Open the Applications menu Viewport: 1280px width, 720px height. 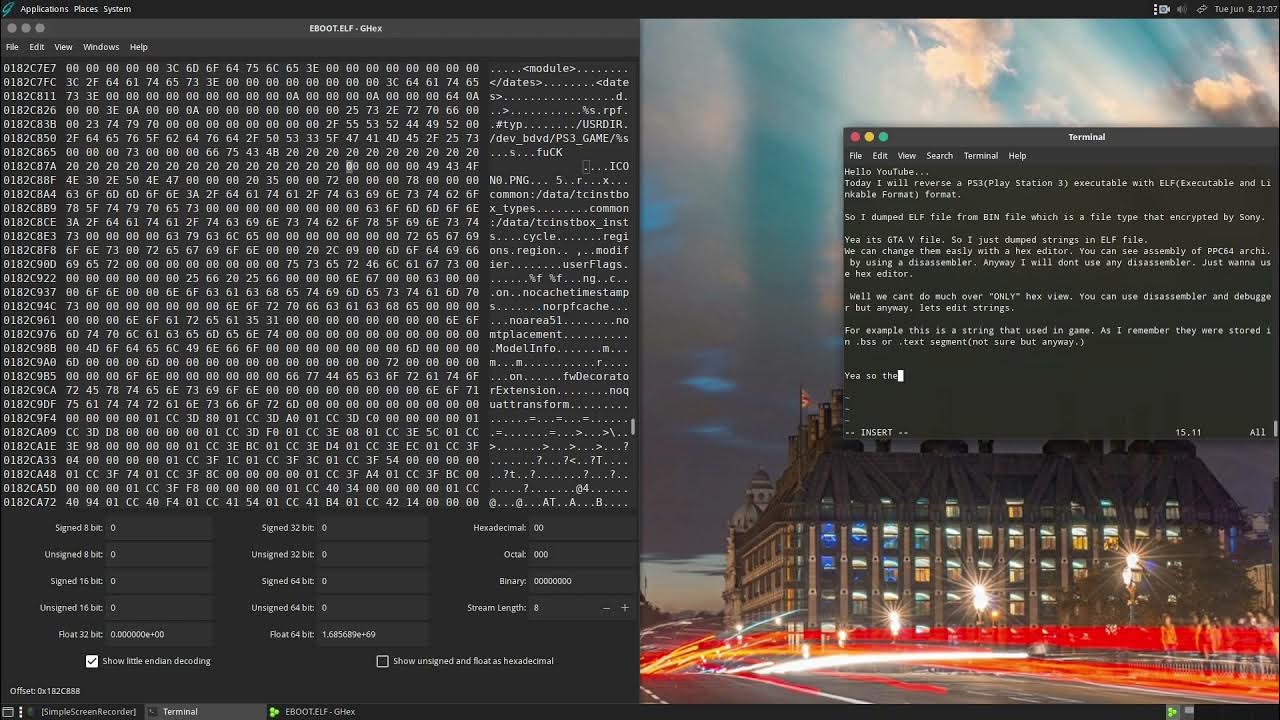coord(44,9)
